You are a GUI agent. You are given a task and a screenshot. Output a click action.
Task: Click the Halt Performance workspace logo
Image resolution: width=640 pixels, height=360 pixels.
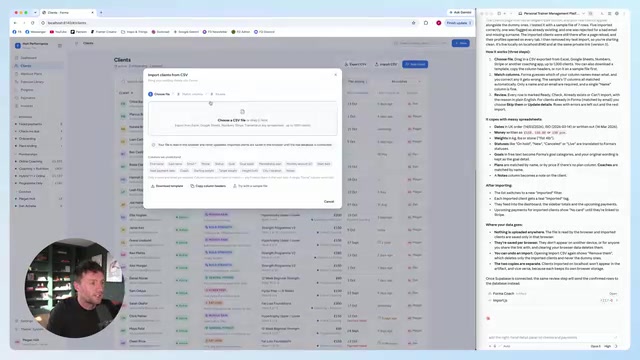[18, 45]
